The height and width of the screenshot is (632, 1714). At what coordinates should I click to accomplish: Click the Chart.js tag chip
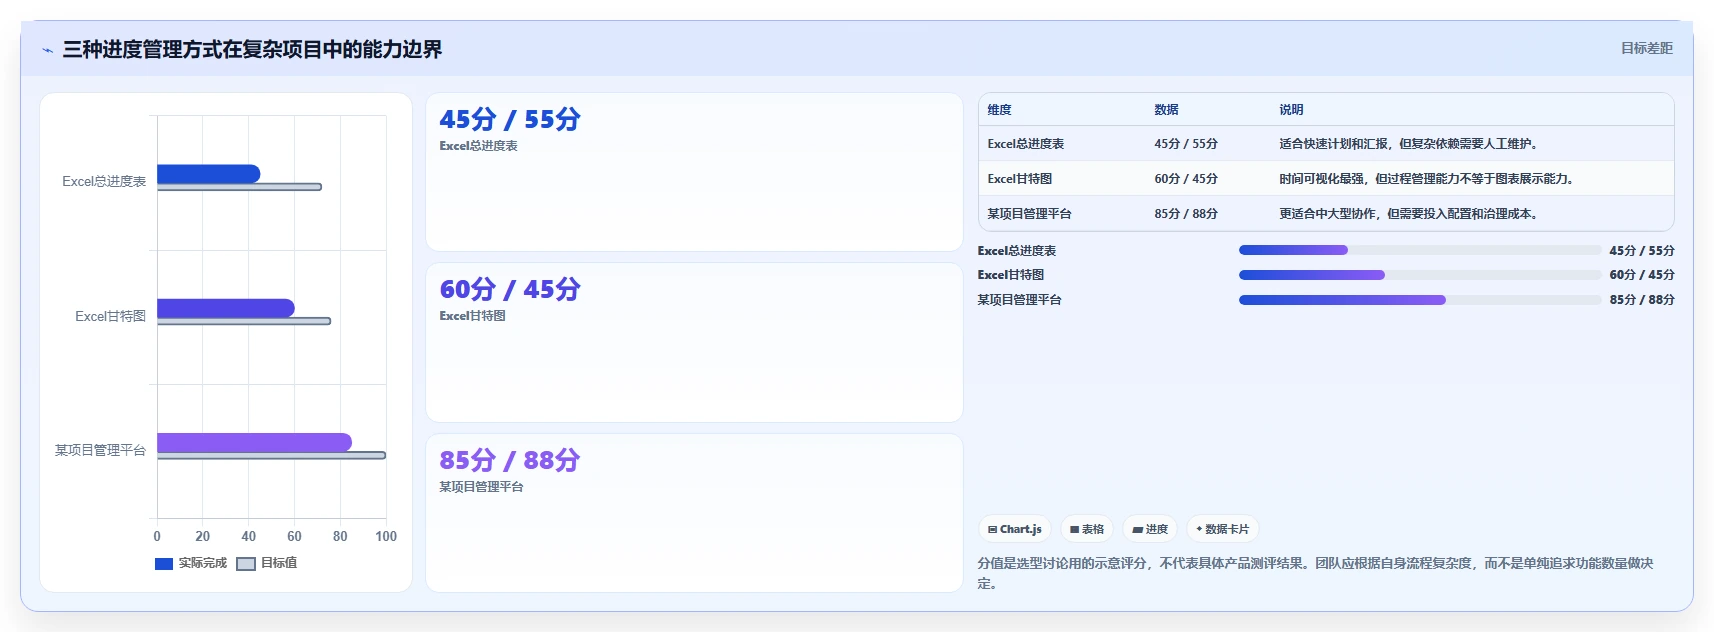click(x=1015, y=529)
